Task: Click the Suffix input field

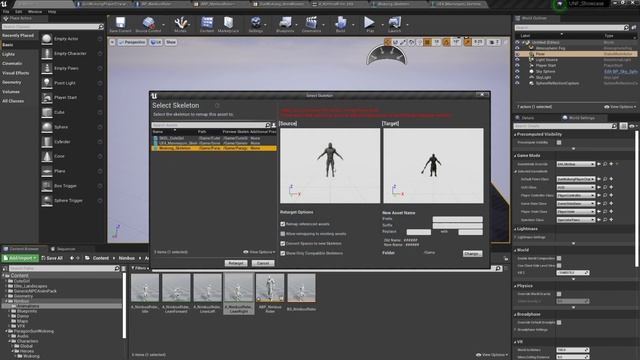Action: 458,225
